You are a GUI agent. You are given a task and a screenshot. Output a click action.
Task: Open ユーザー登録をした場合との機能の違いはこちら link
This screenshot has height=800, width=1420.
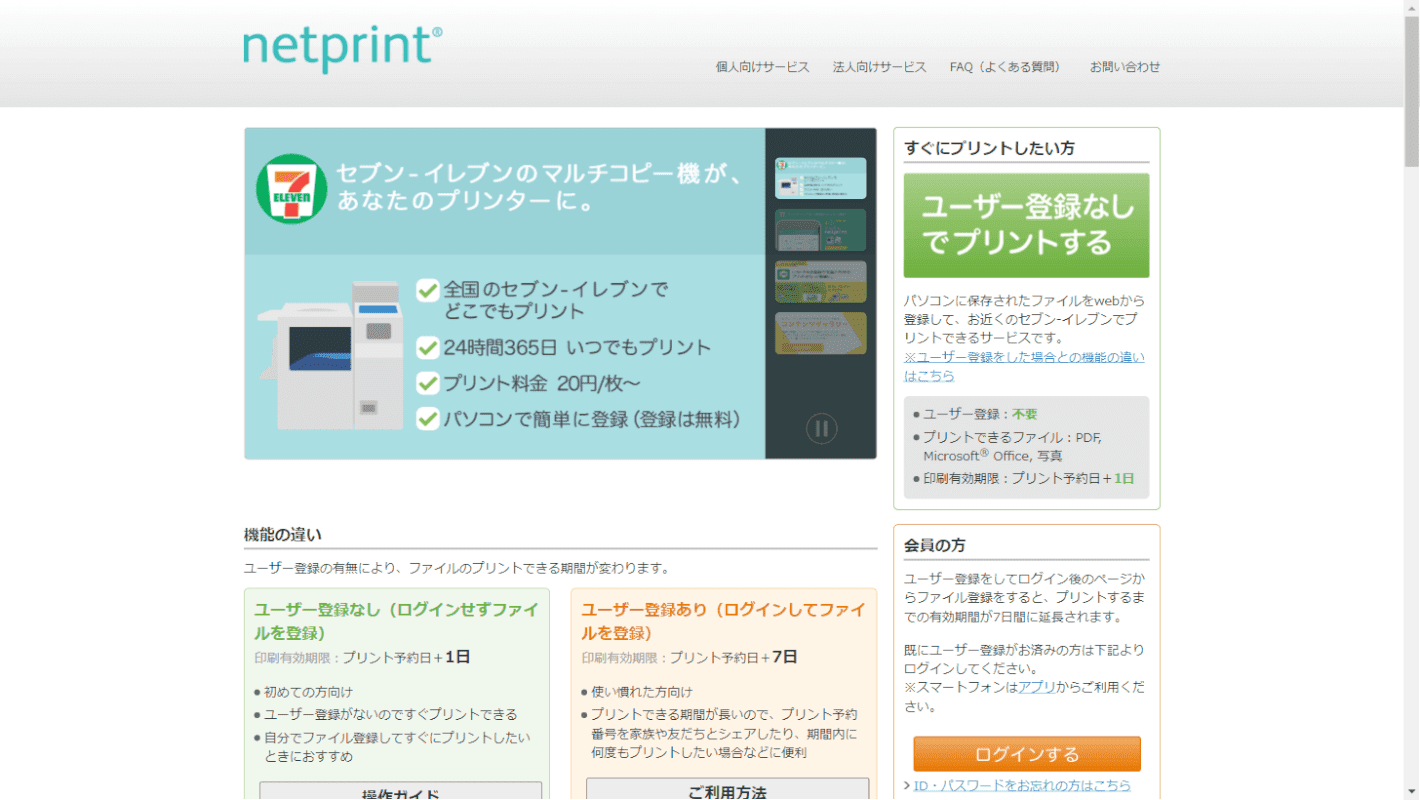click(1024, 366)
